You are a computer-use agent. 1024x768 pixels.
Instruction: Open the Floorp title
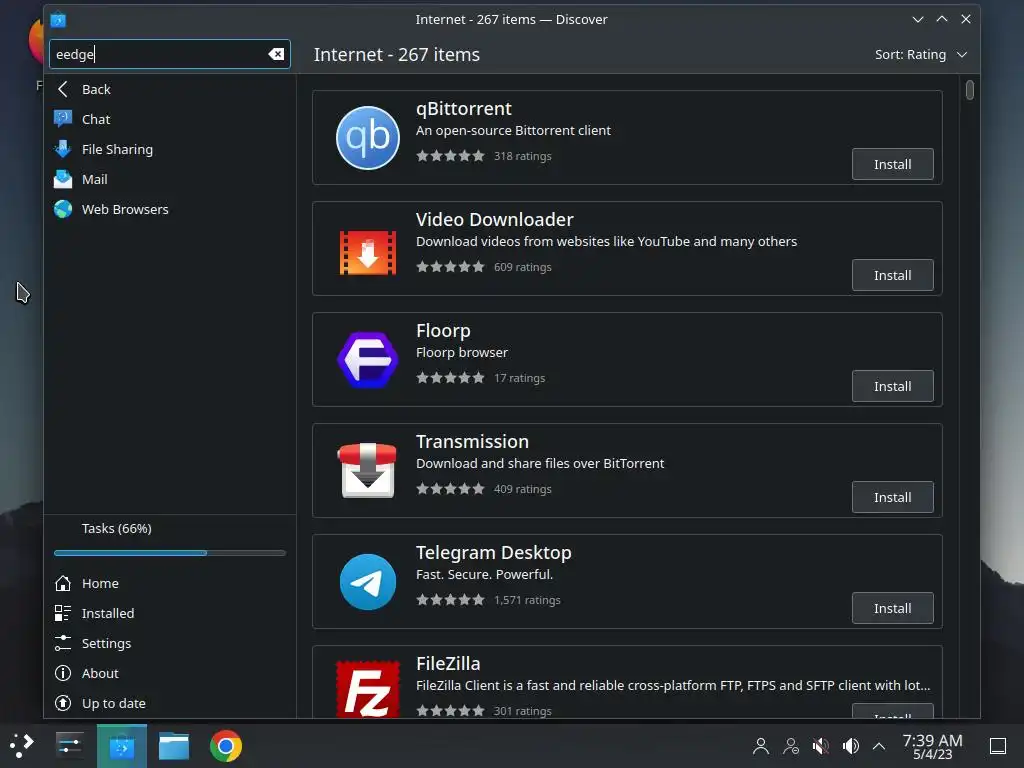point(443,330)
